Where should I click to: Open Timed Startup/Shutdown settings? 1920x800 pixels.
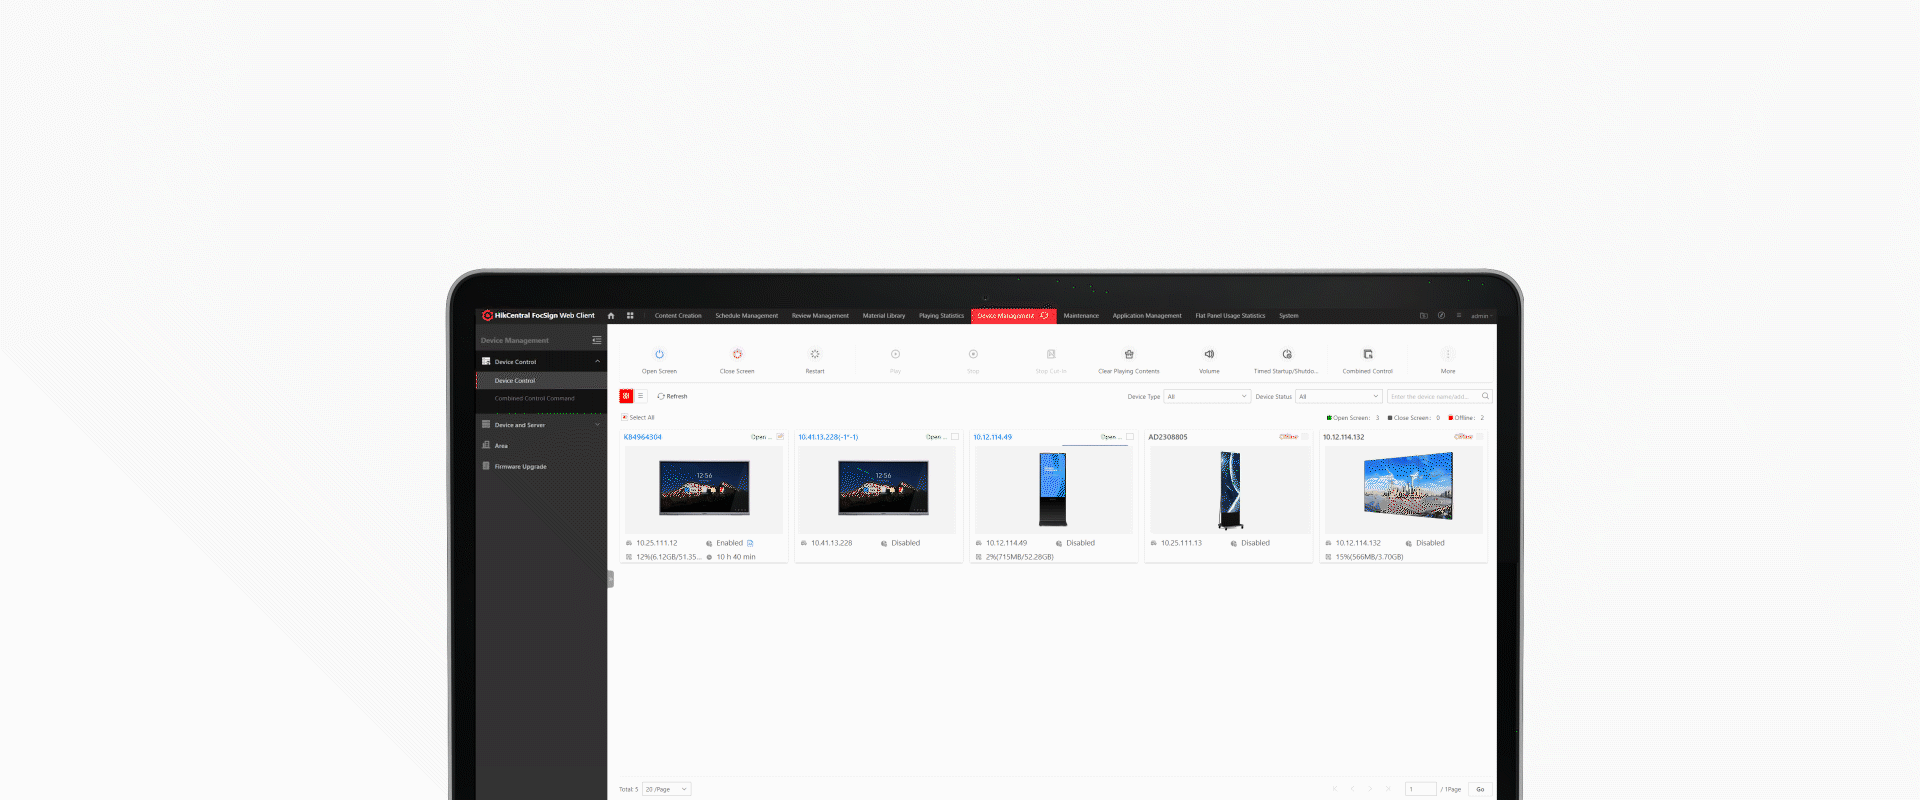point(1287,355)
